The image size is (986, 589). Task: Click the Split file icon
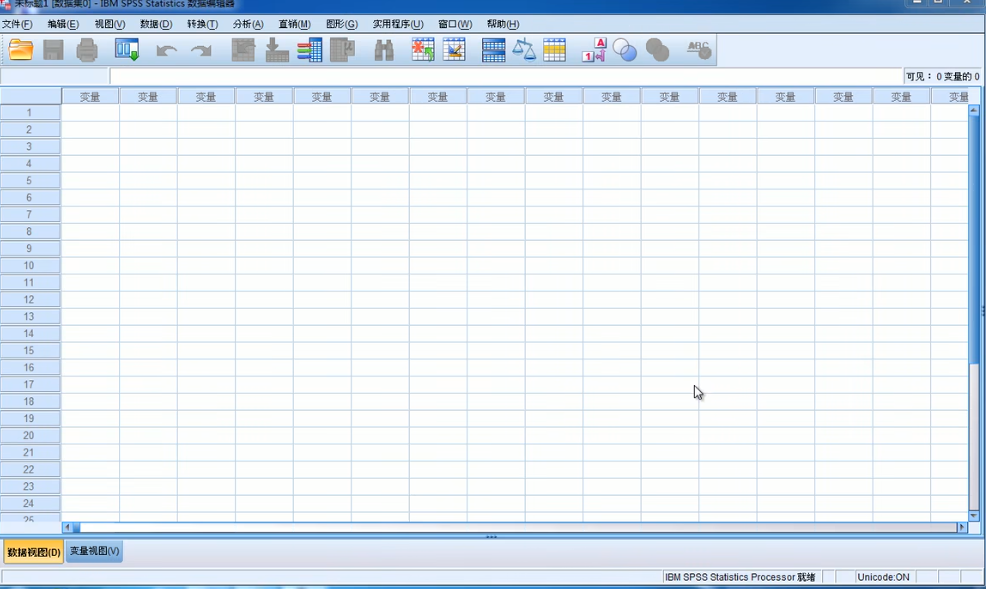click(x=494, y=50)
